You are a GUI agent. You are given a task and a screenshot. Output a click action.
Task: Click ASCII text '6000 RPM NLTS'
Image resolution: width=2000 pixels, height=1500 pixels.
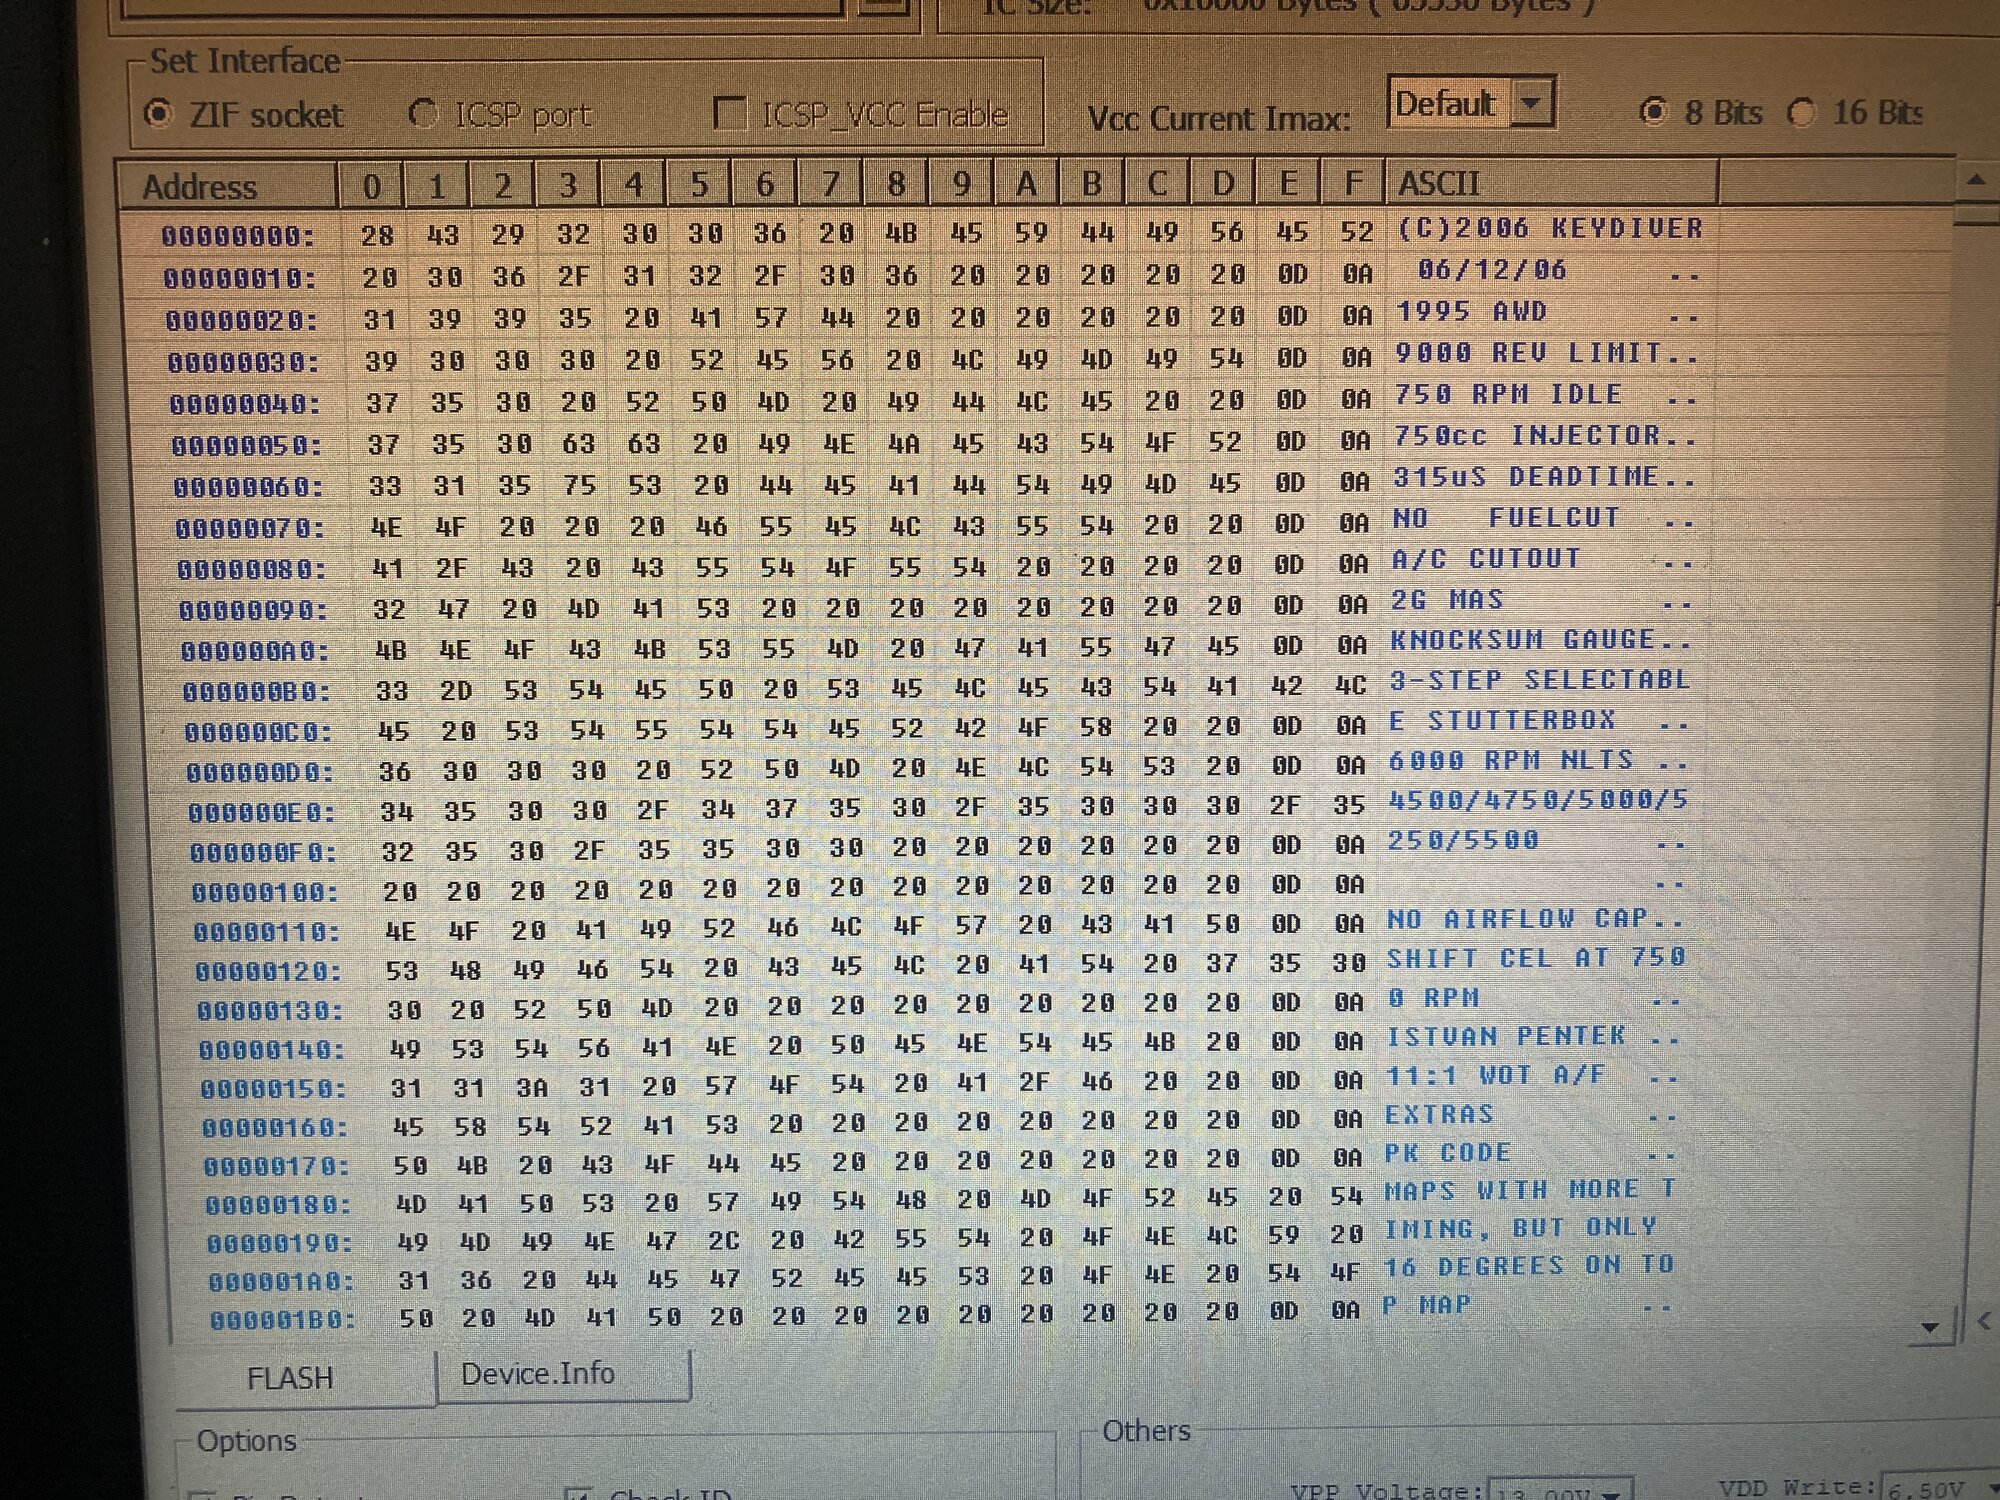point(1510,760)
